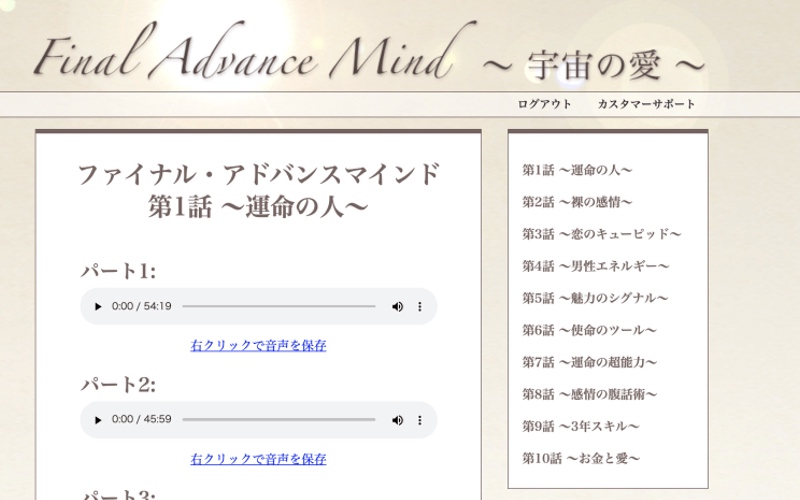Click the 0:00 / 54:19 time display

(141, 306)
